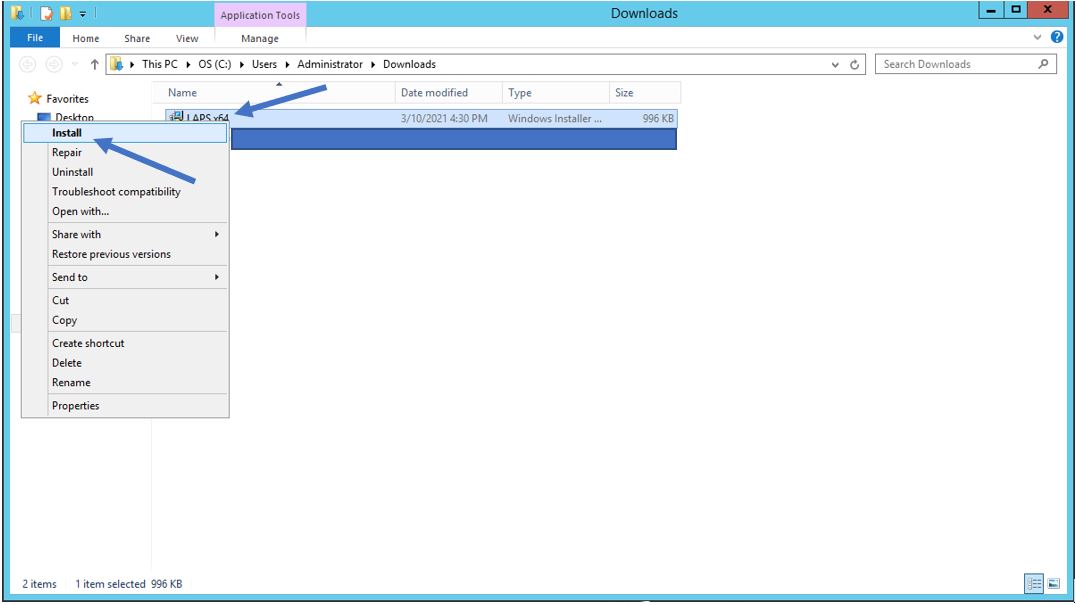The image size is (1076, 605).
Task: Switch to details view icon in status bar
Action: [x=1034, y=584]
